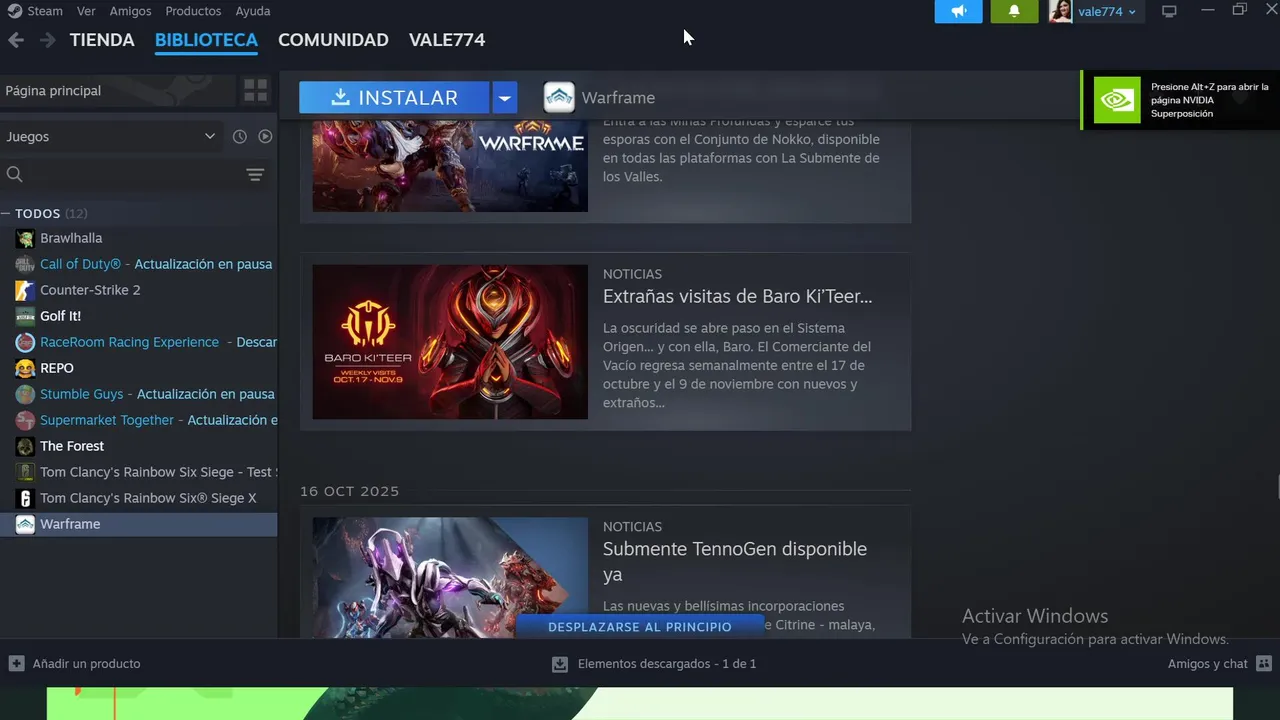Screen dimensions: 1280x720
Task: Click the Baro Ki'Teer news thumbnail
Action: coord(450,342)
